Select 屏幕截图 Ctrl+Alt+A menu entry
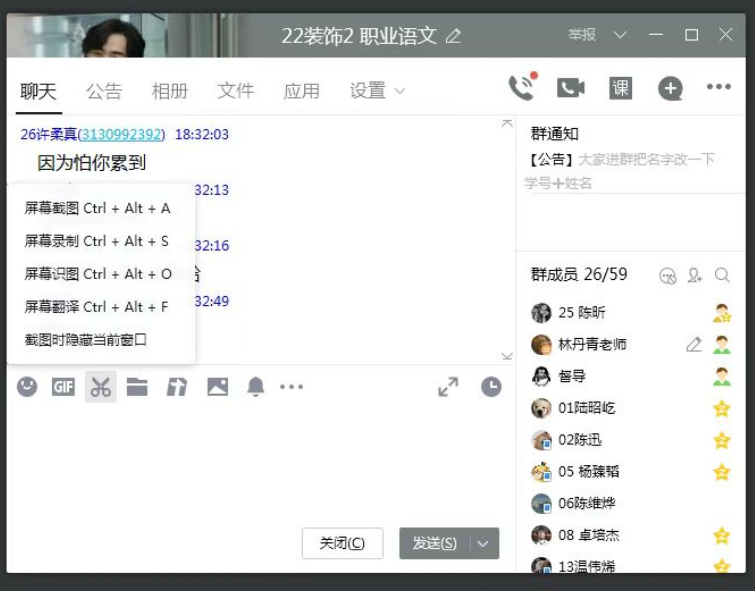755x591 pixels. pyautogui.click(x=98, y=209)
